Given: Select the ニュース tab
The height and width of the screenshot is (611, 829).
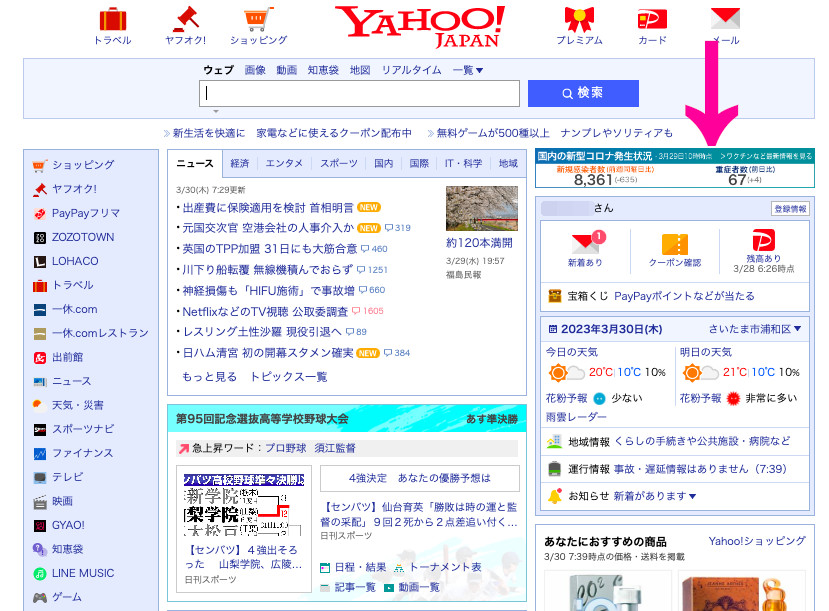Looking at the screenshot, I should [x=195, y=163].
